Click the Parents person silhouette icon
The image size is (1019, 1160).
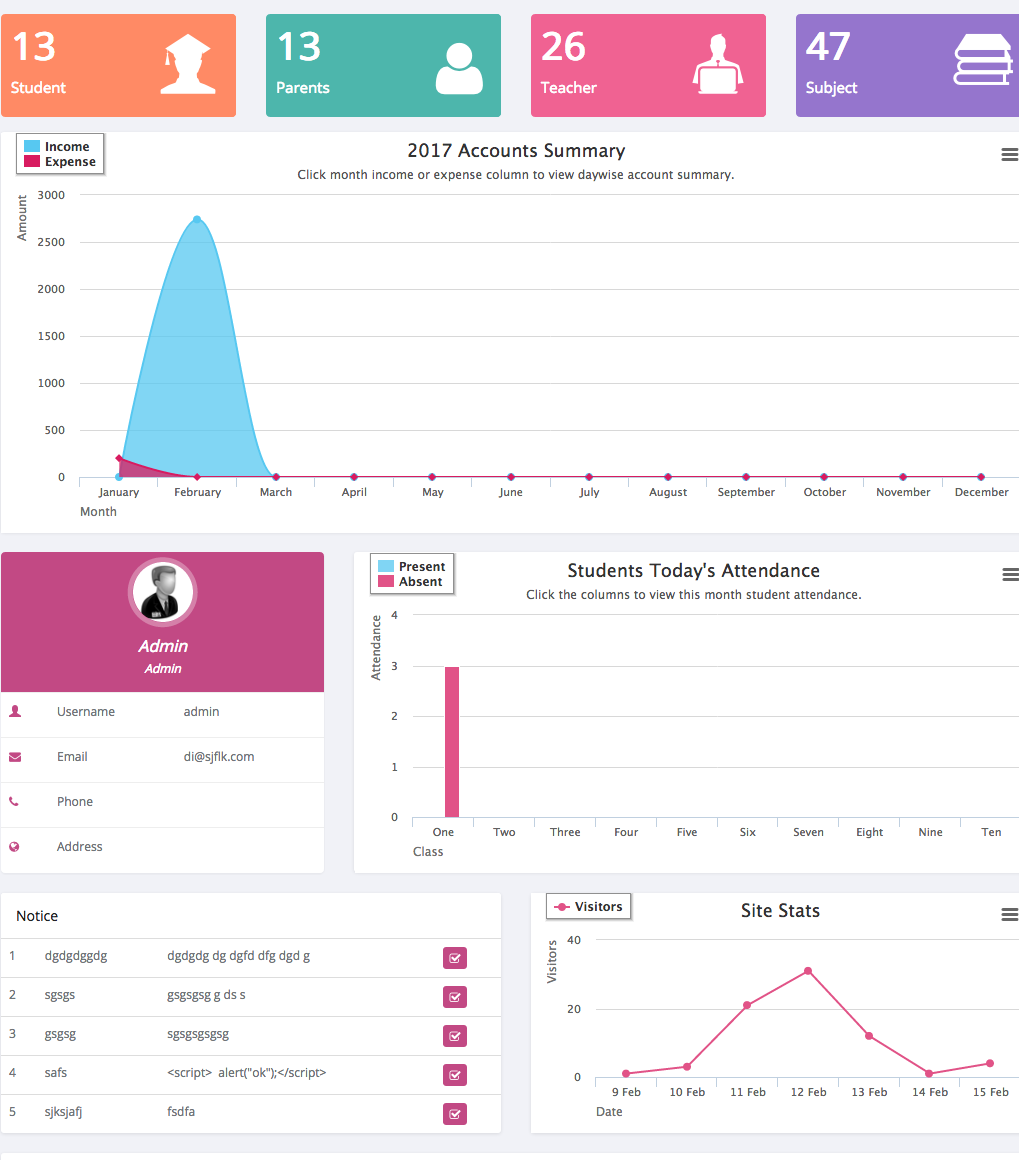click(459, 67)
